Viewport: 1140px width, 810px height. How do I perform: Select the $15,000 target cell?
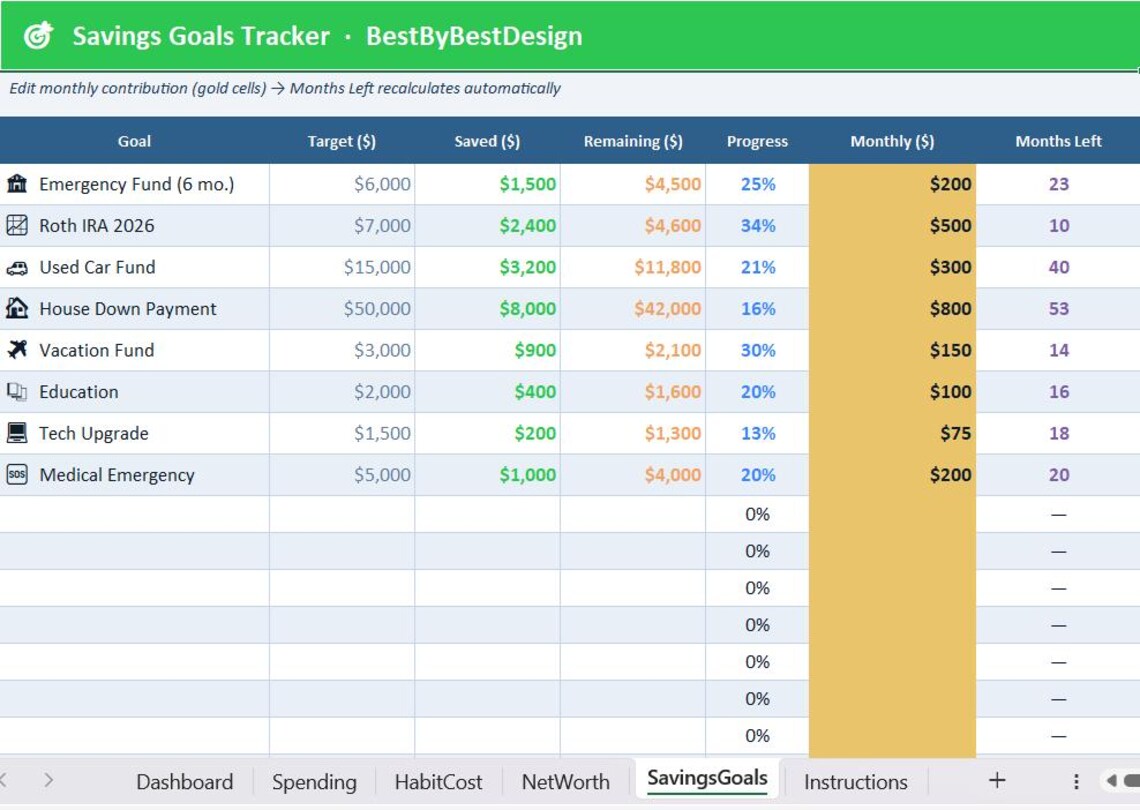342,267
